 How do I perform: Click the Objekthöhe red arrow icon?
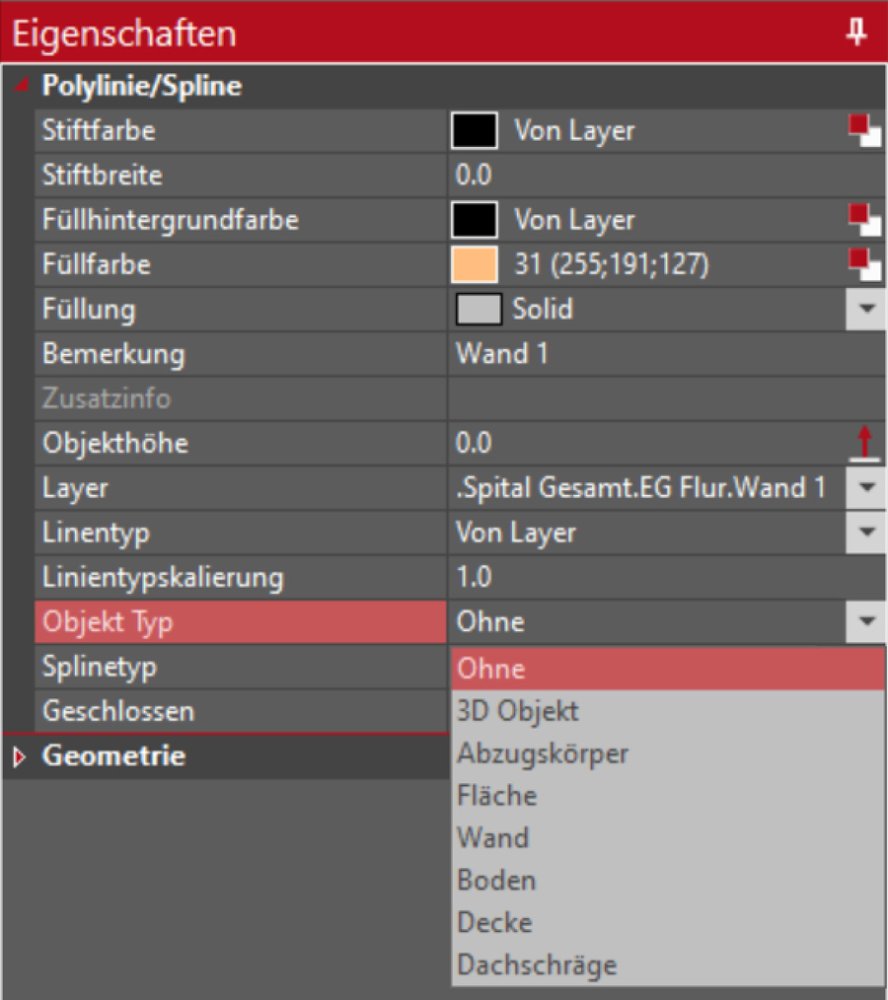864,442
